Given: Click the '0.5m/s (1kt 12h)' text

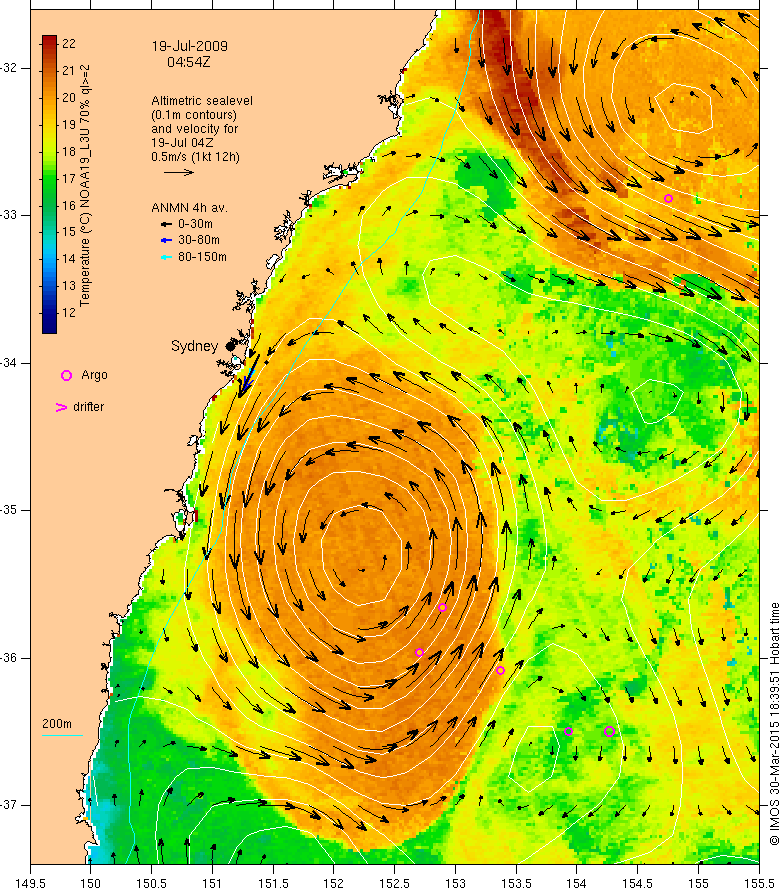Looking at the screenshot, I should click(x=195, y=157).
